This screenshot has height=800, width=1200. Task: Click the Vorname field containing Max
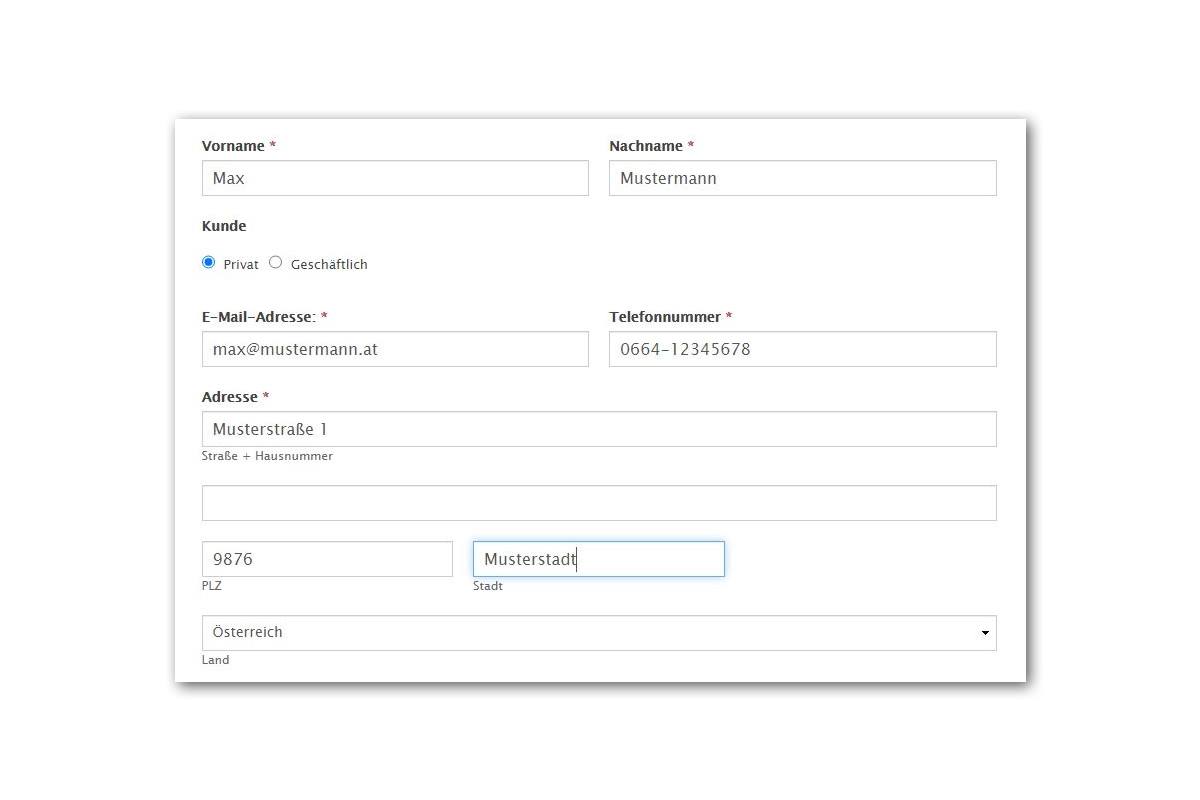395,178
